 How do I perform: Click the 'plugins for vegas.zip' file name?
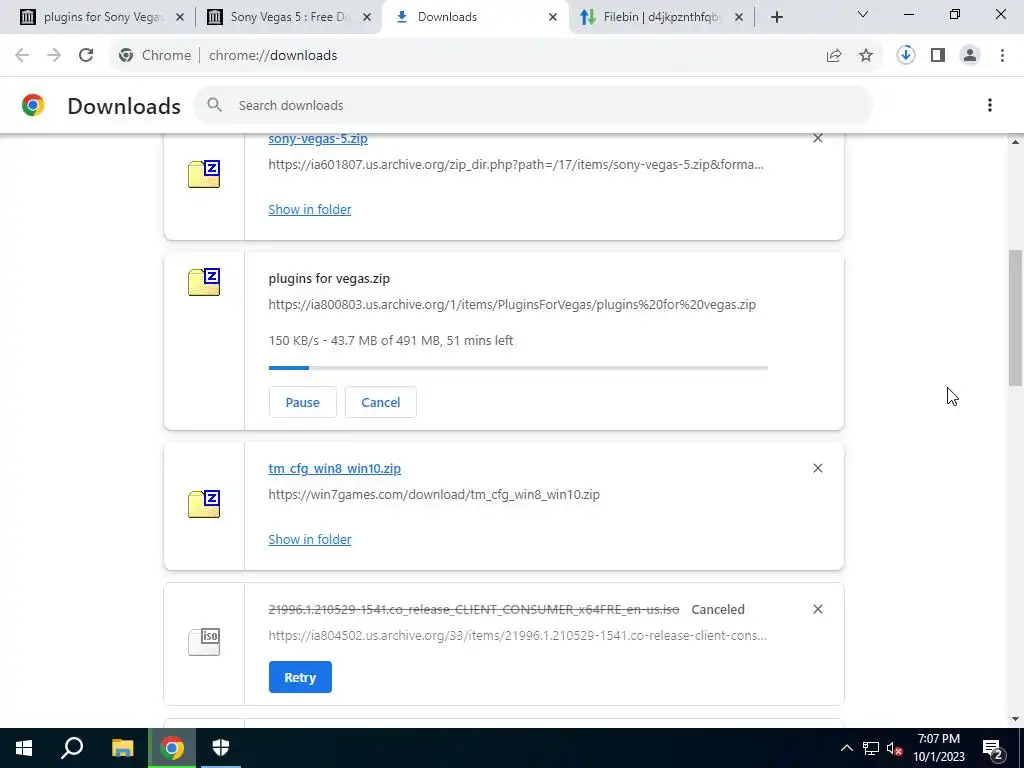[329, 278]
